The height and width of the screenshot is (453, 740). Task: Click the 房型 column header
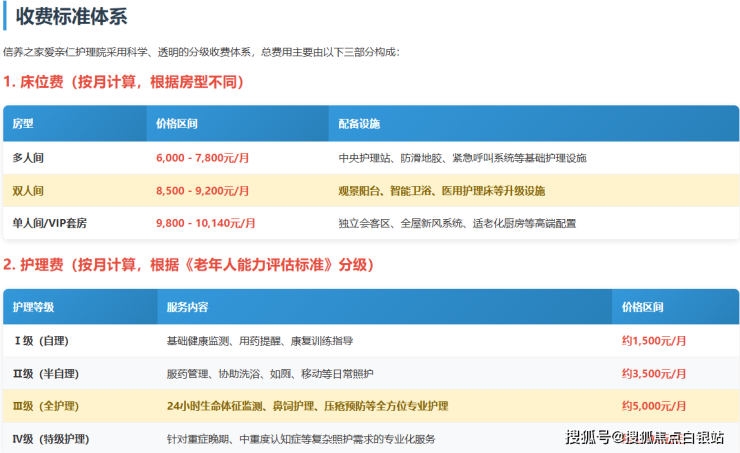pyautogui.click(x=23, y=124)
